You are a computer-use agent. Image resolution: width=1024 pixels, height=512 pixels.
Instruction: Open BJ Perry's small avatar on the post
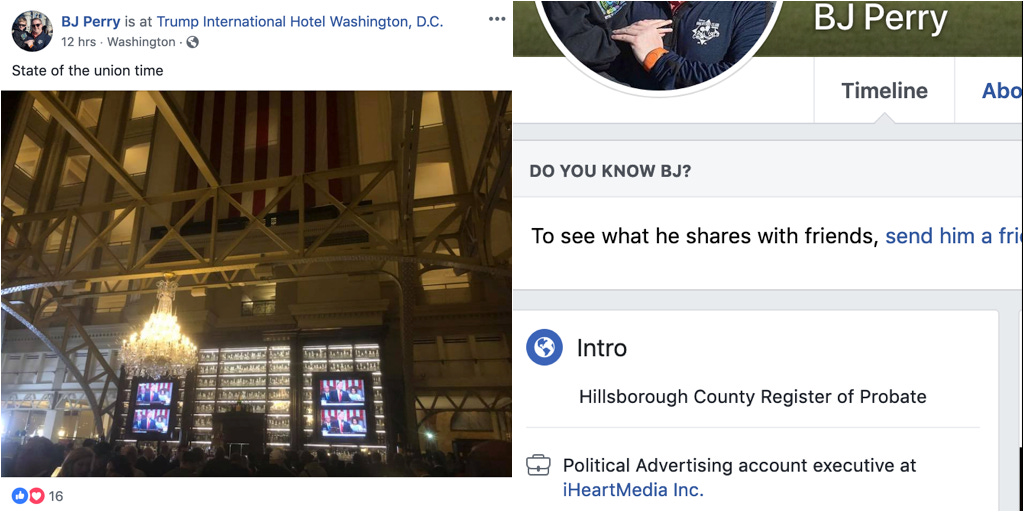click(x=32, y=31)
